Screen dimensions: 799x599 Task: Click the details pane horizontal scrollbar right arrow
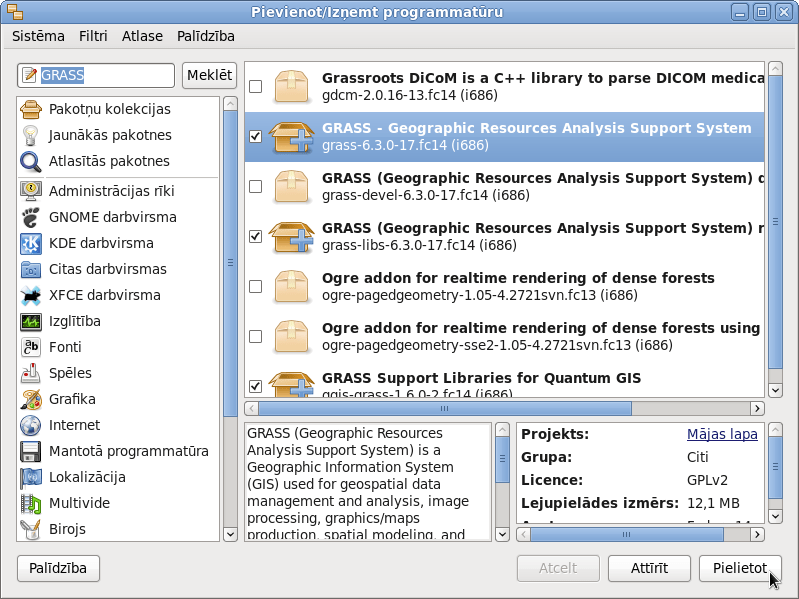[757, 534]
